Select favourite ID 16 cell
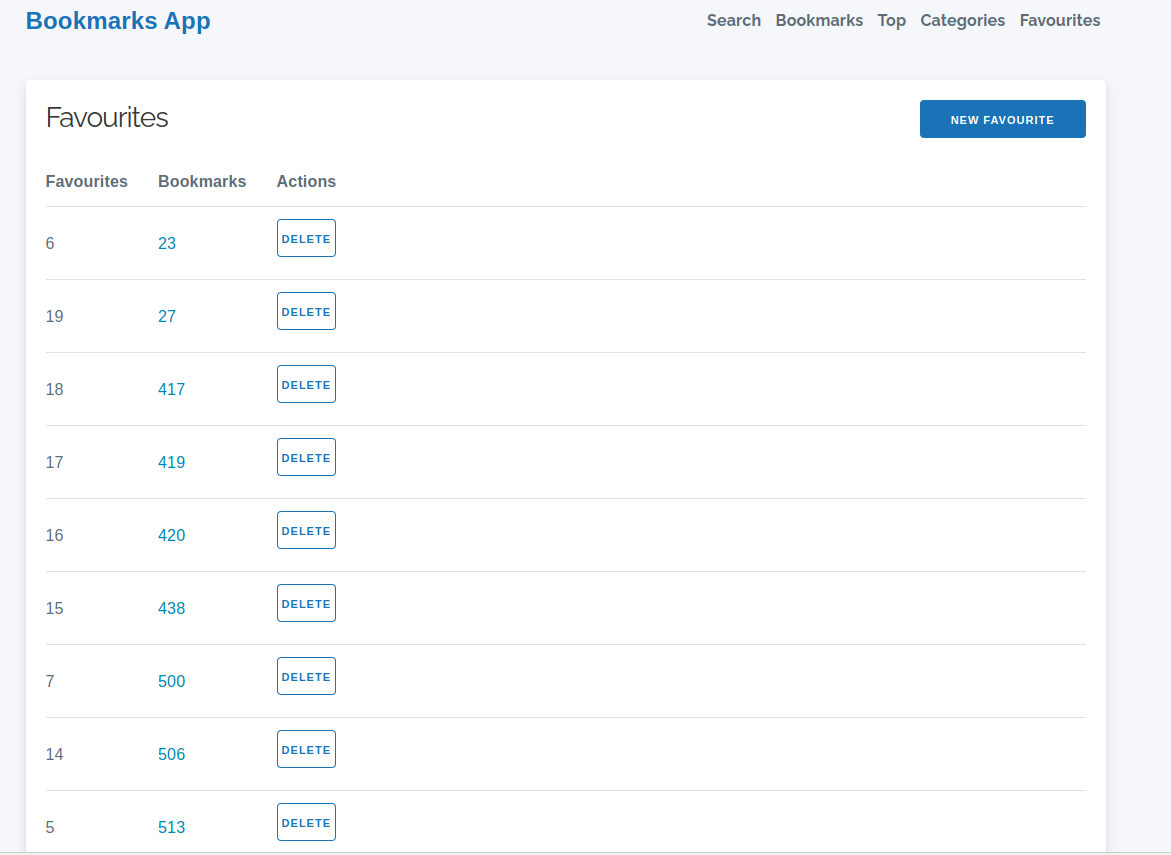 (55, 535)
